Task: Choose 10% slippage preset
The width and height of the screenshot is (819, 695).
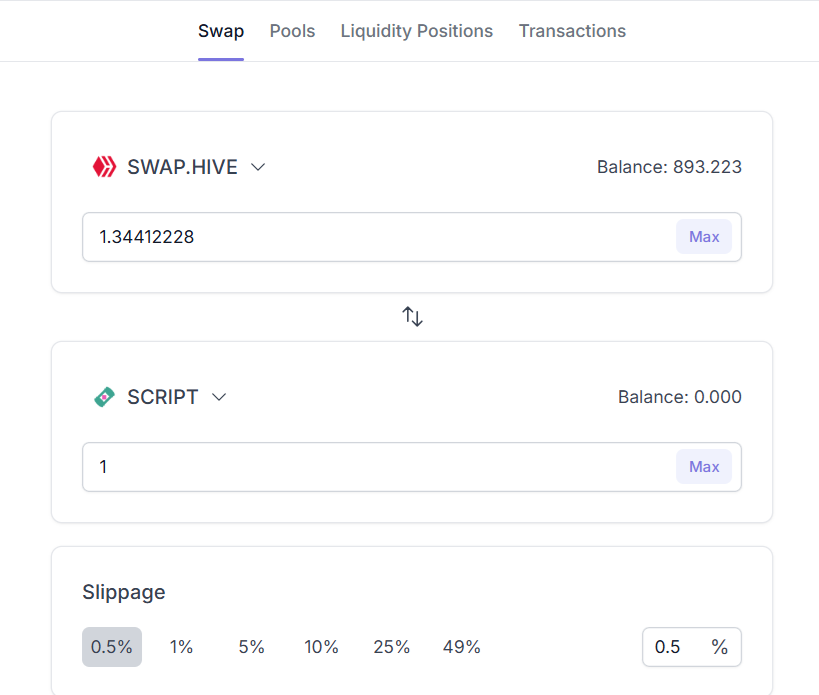Action: coord(321,647)
